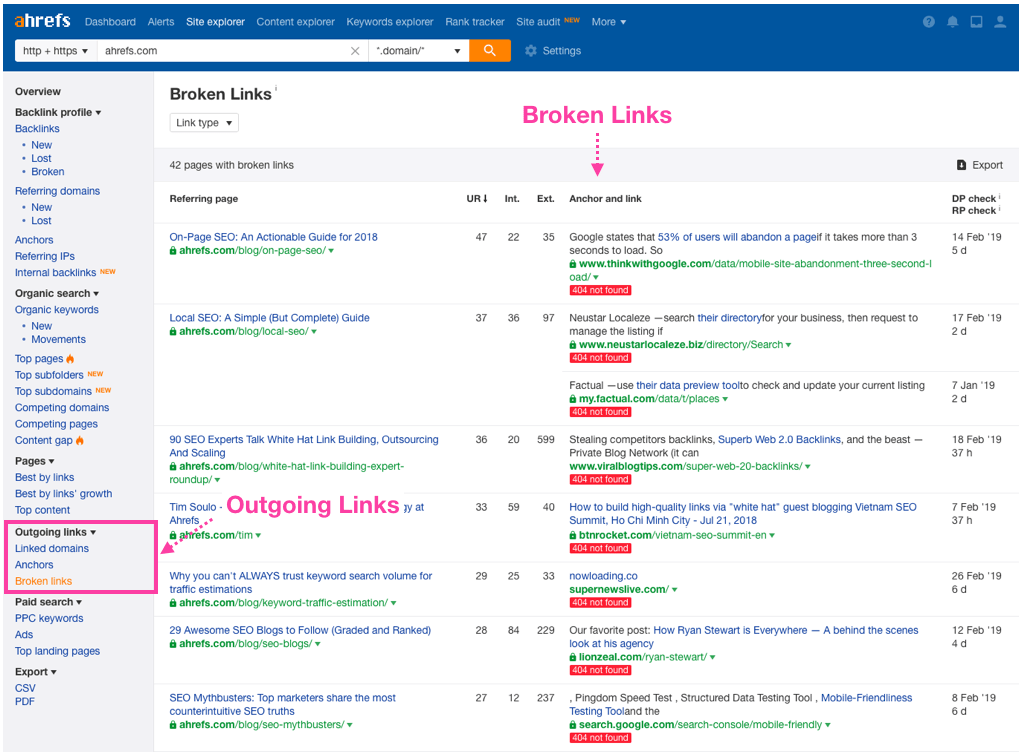Viewport: 1021px width, 752px height.
Task: Switch to the Dashboard menu item
Action: [x=110, y=21]
